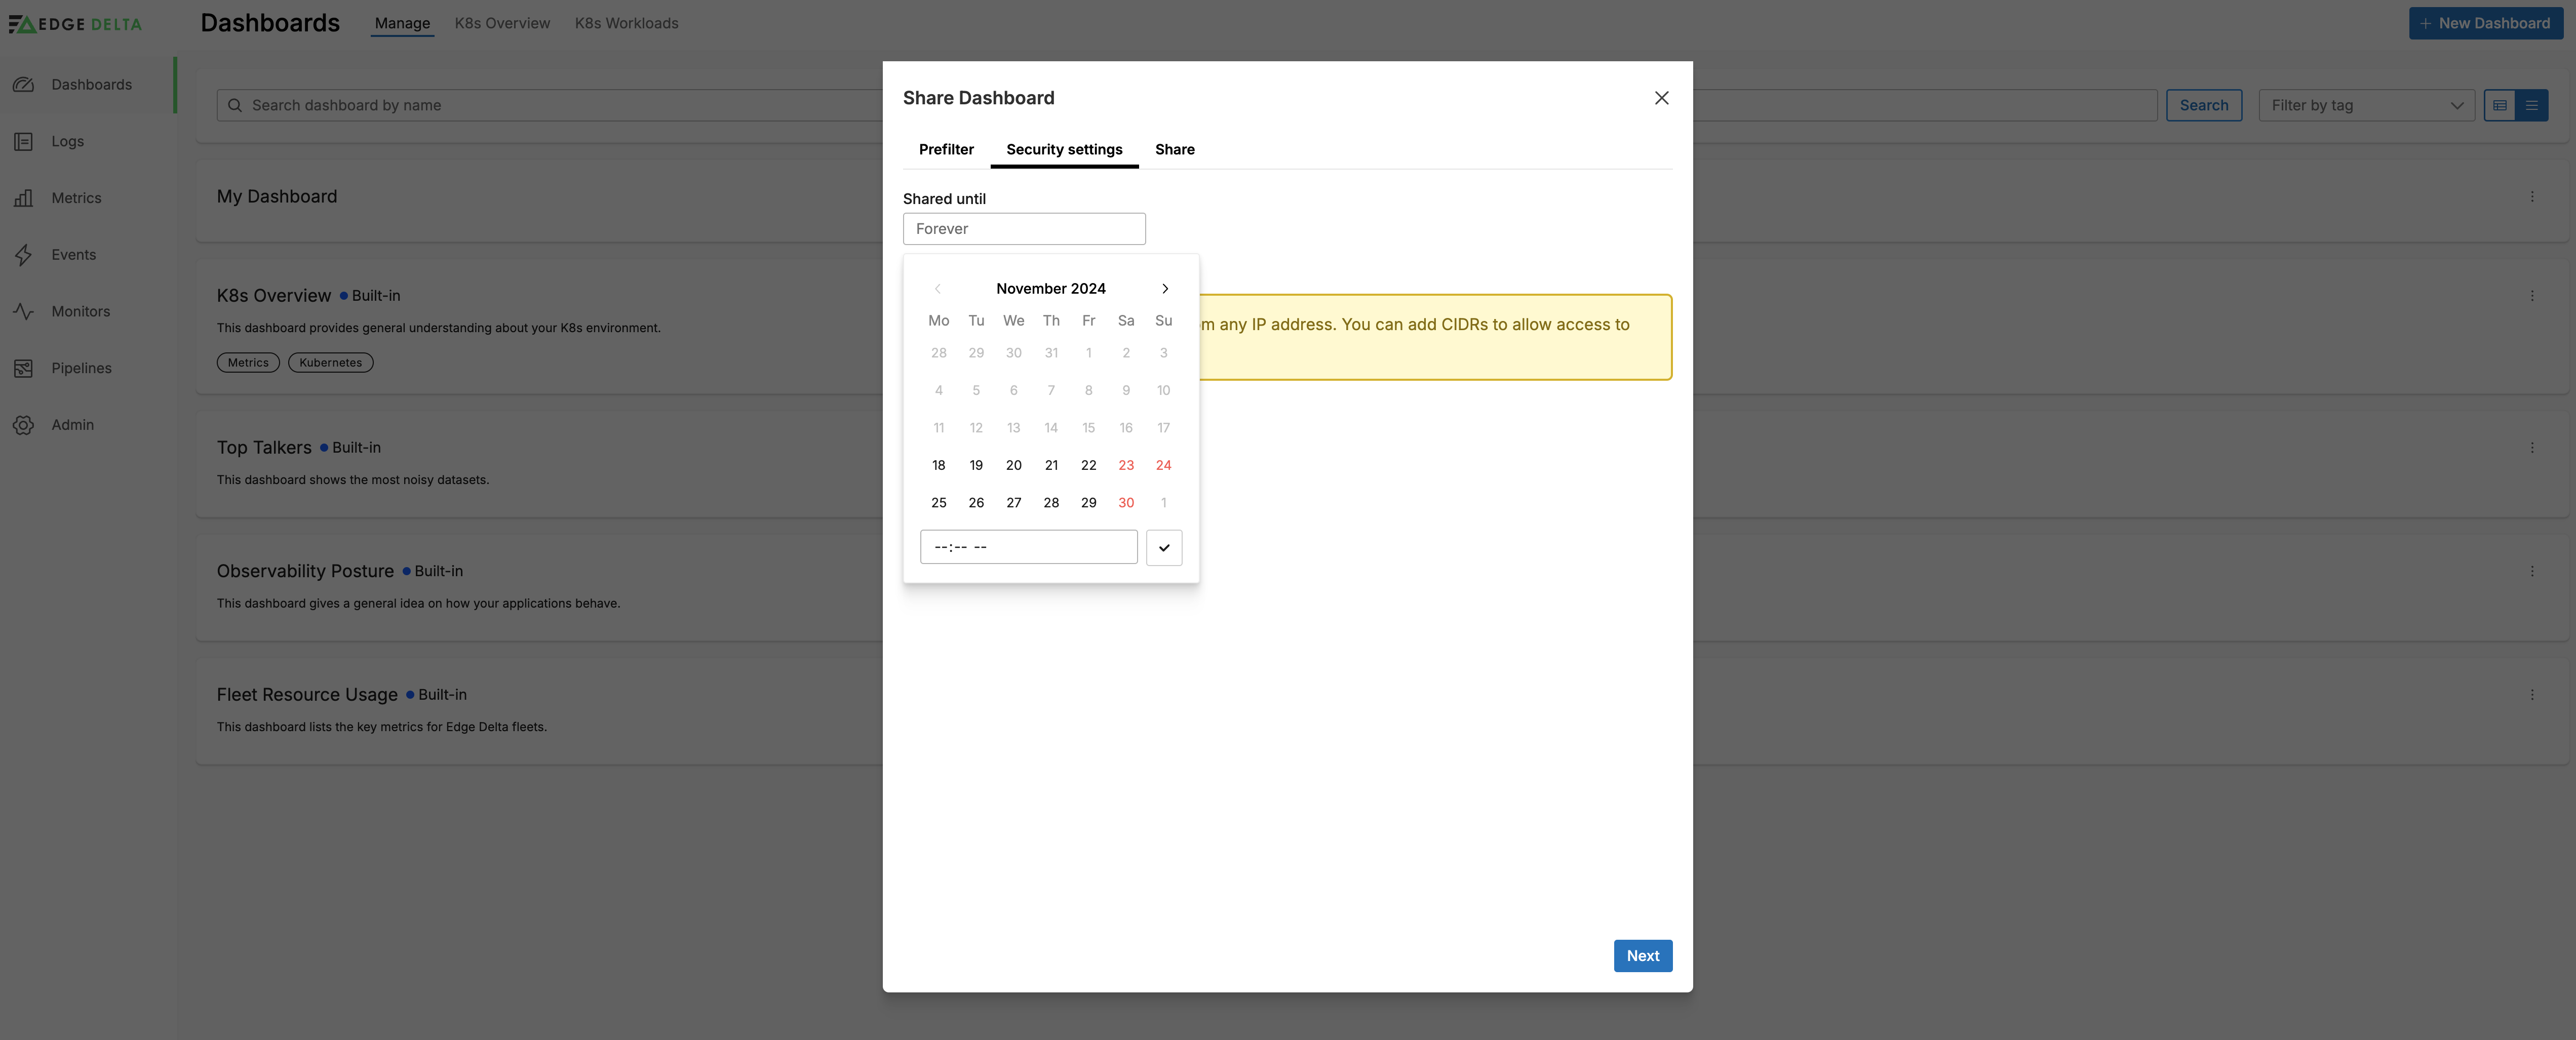Pick November 19 in calendar
This screenshot has height=1040, width=2576.
976,466
